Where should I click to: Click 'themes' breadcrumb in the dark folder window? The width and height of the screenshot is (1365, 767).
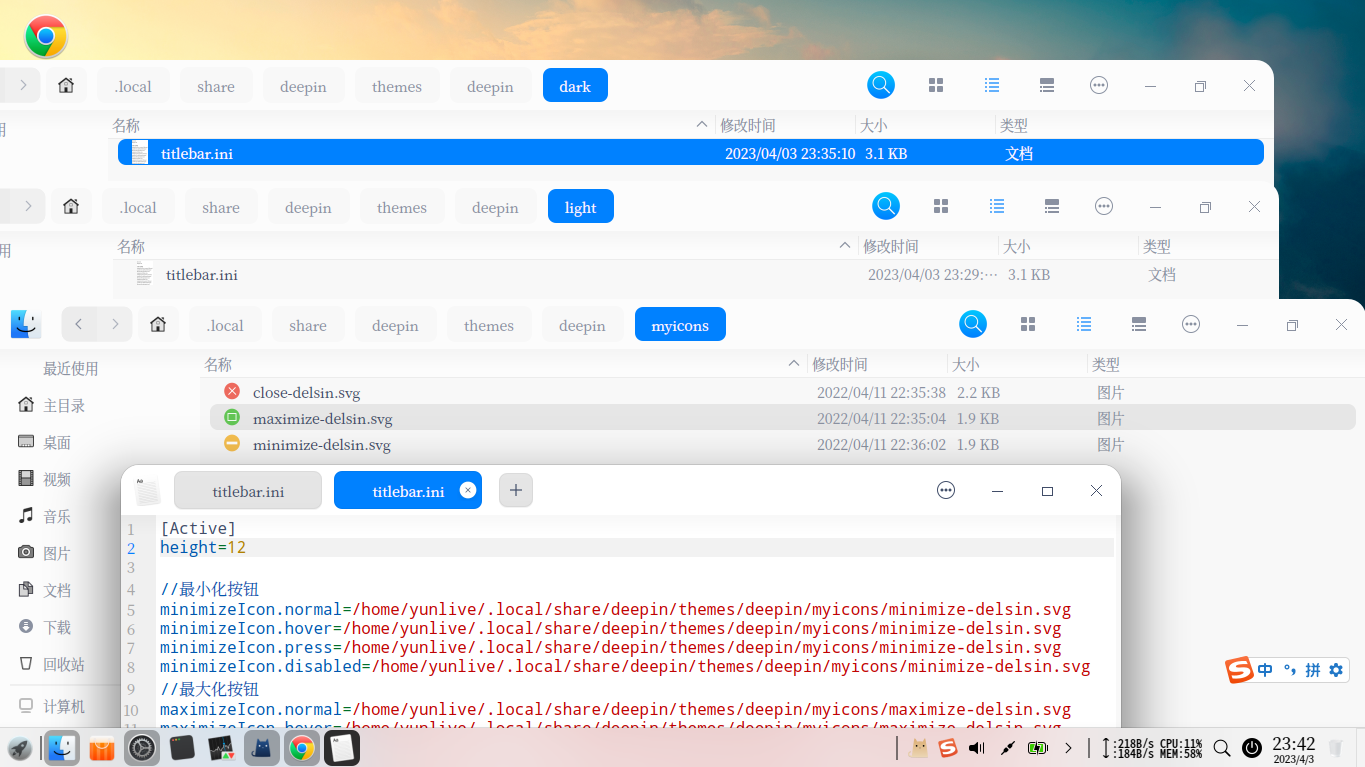[x=397, y=86]
